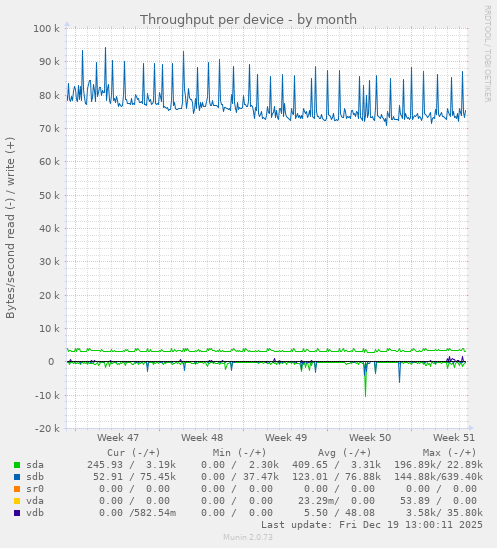Click the 'Week 48' x-axis label
The height and width of the screenshot is (548, 497).
point(202,438)
